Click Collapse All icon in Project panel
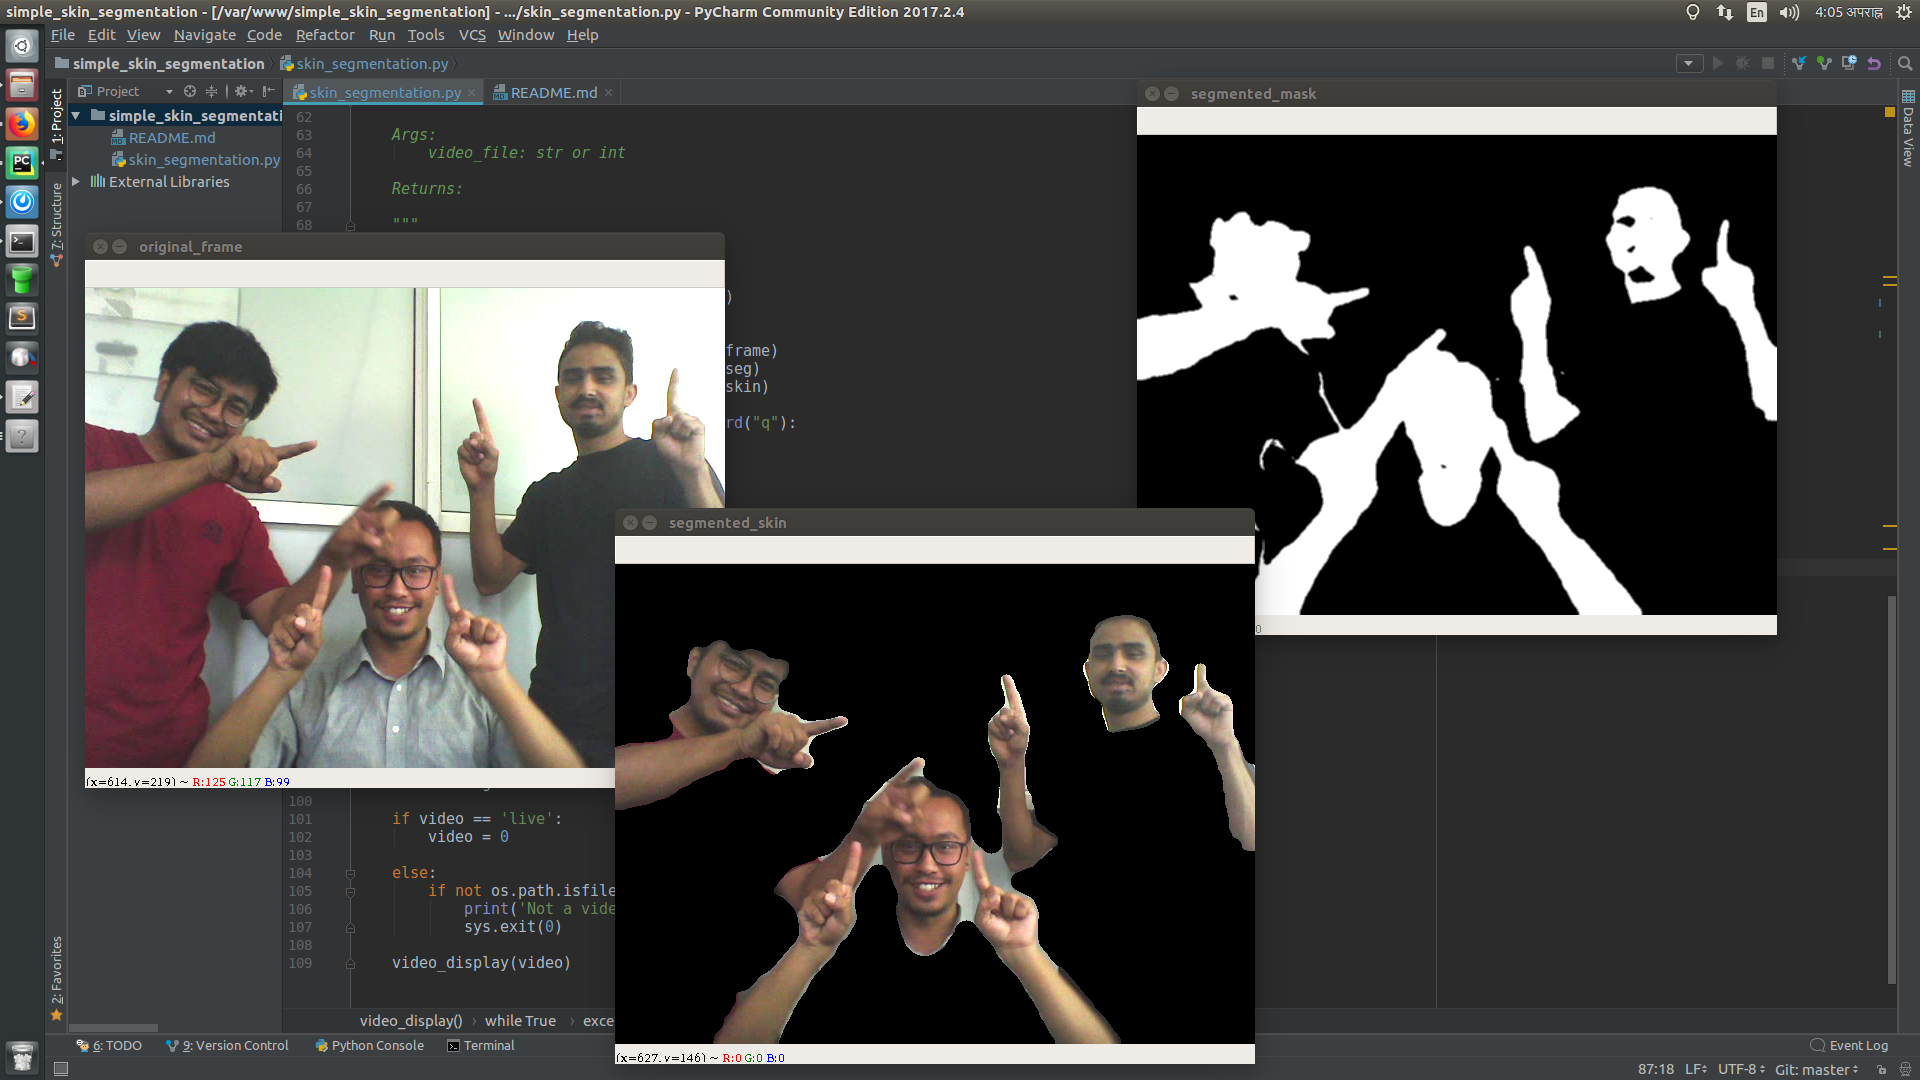 point(211,91)
